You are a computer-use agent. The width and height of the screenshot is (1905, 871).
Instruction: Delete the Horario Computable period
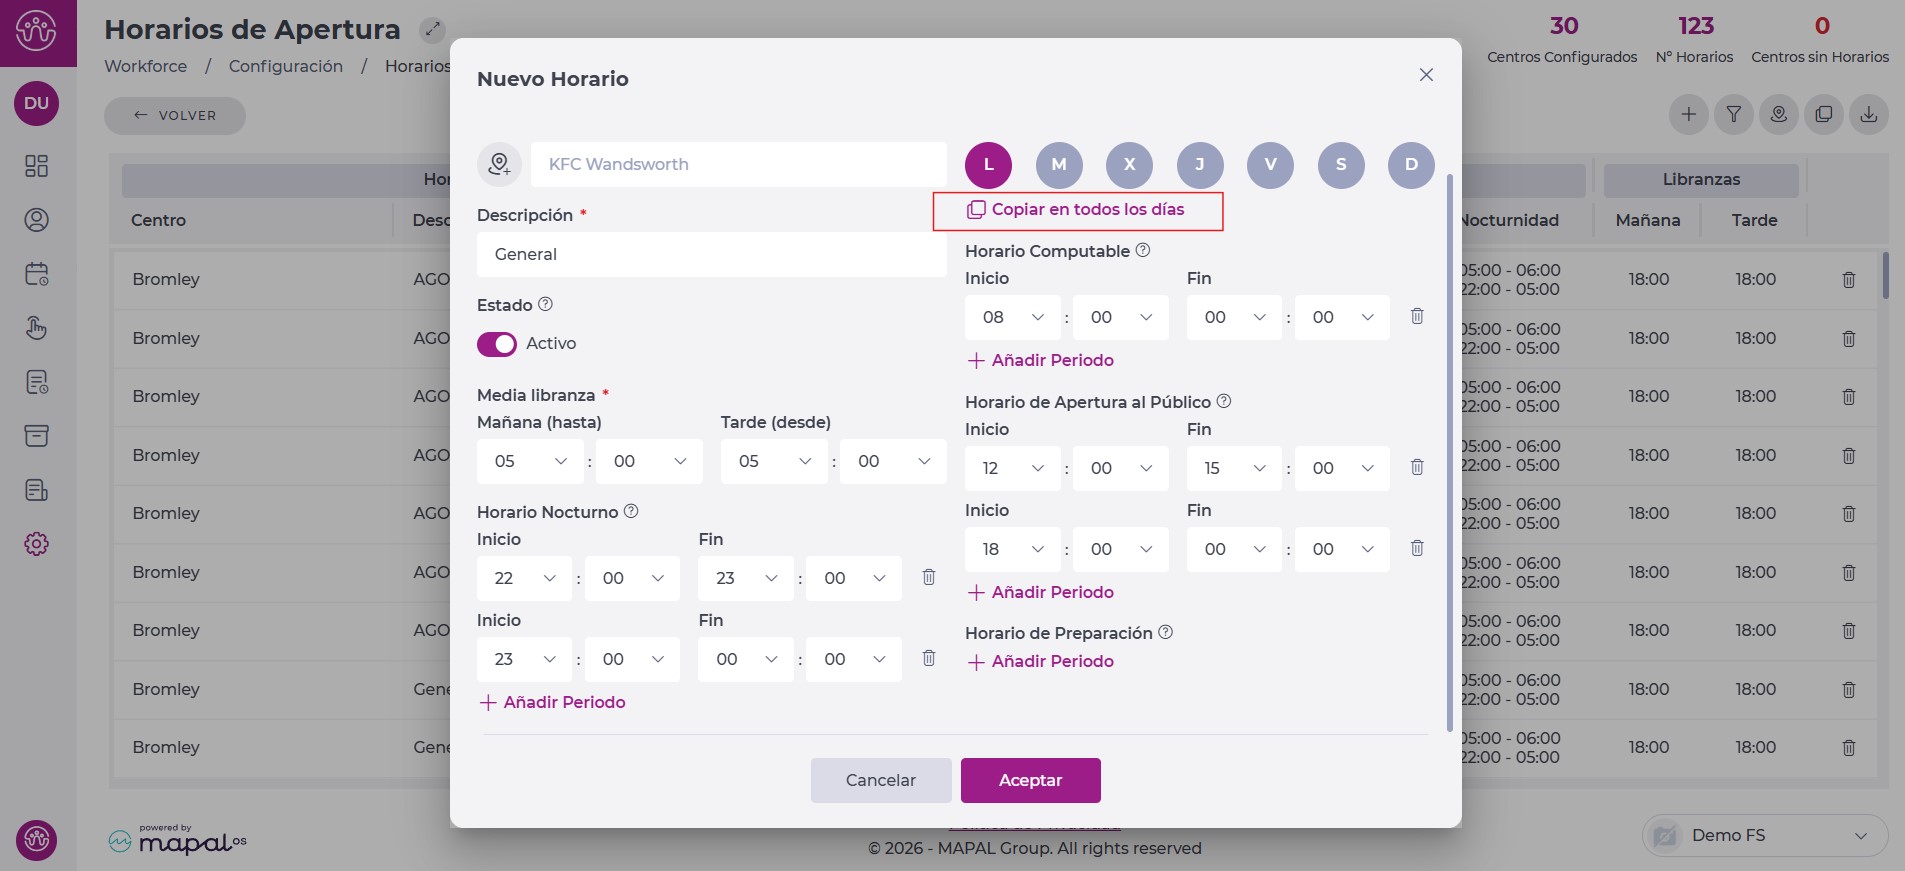coord(1417,316)
